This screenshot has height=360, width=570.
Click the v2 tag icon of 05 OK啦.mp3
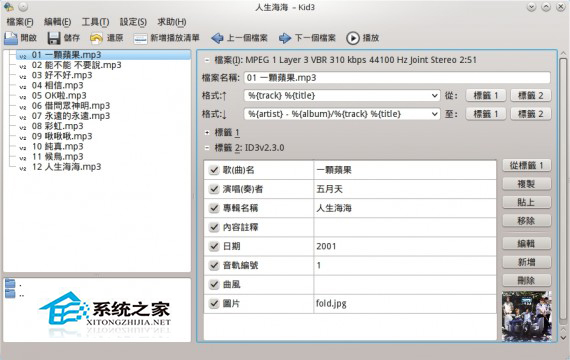click(23, 97)
